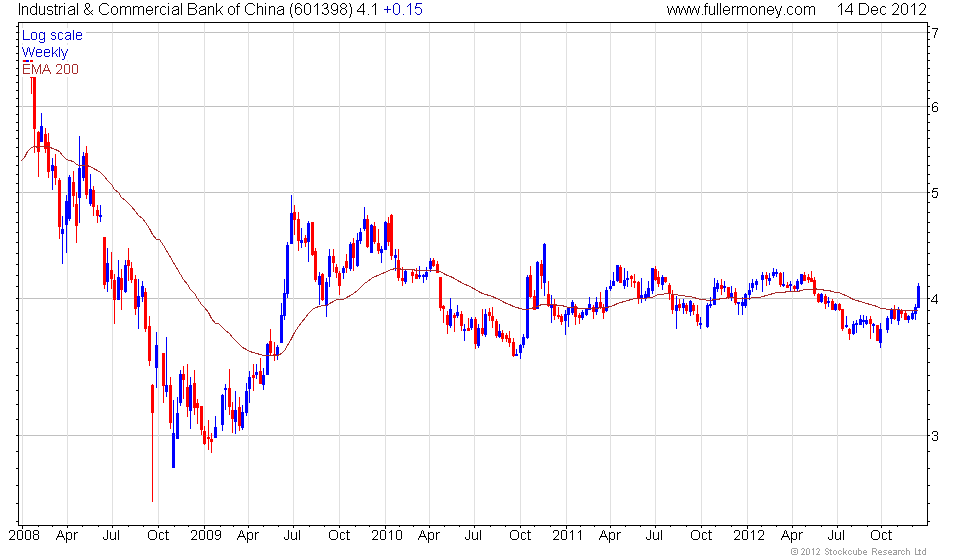Click the x-axis label 2012
The width and height of the screenshot is (980, 560).
click(749, 536)
